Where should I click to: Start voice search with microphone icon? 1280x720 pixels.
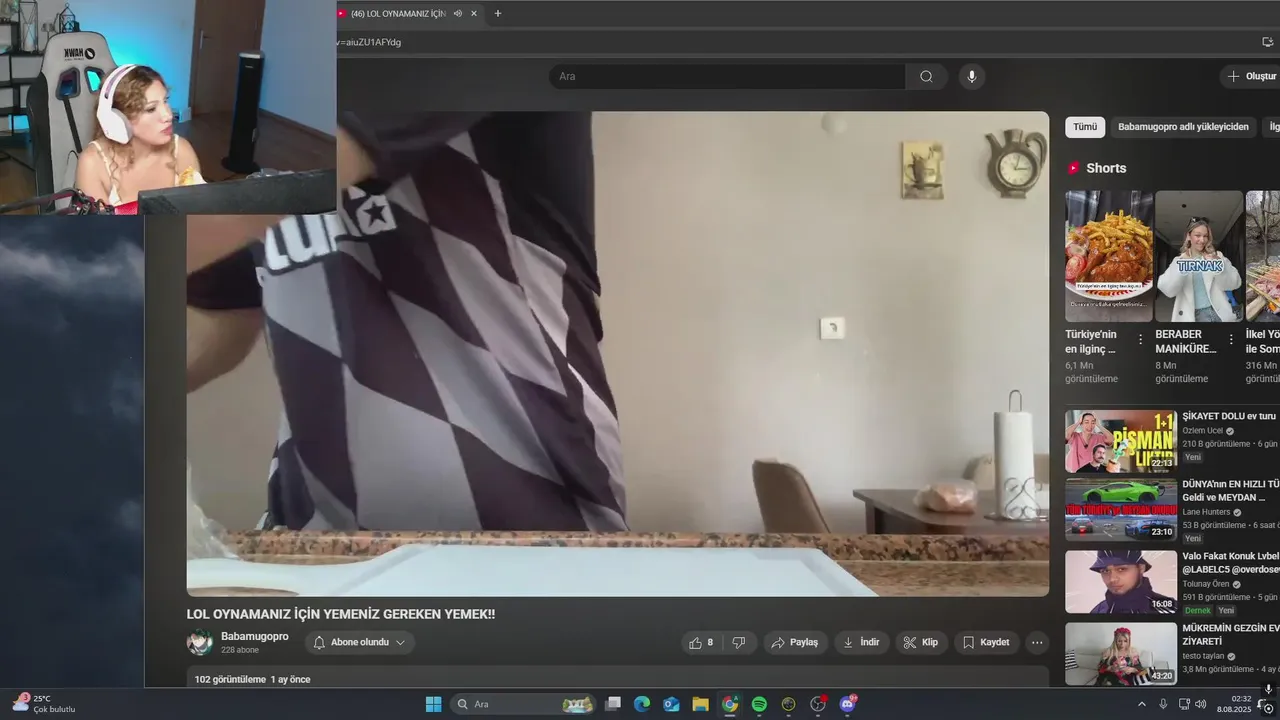[x=970, y=76]
